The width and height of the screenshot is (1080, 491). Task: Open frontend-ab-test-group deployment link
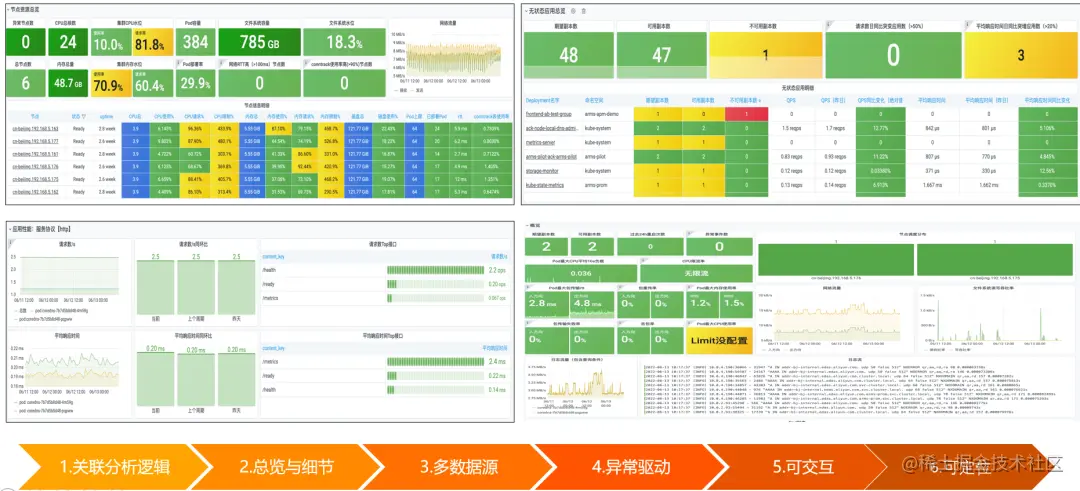[549, 114]
